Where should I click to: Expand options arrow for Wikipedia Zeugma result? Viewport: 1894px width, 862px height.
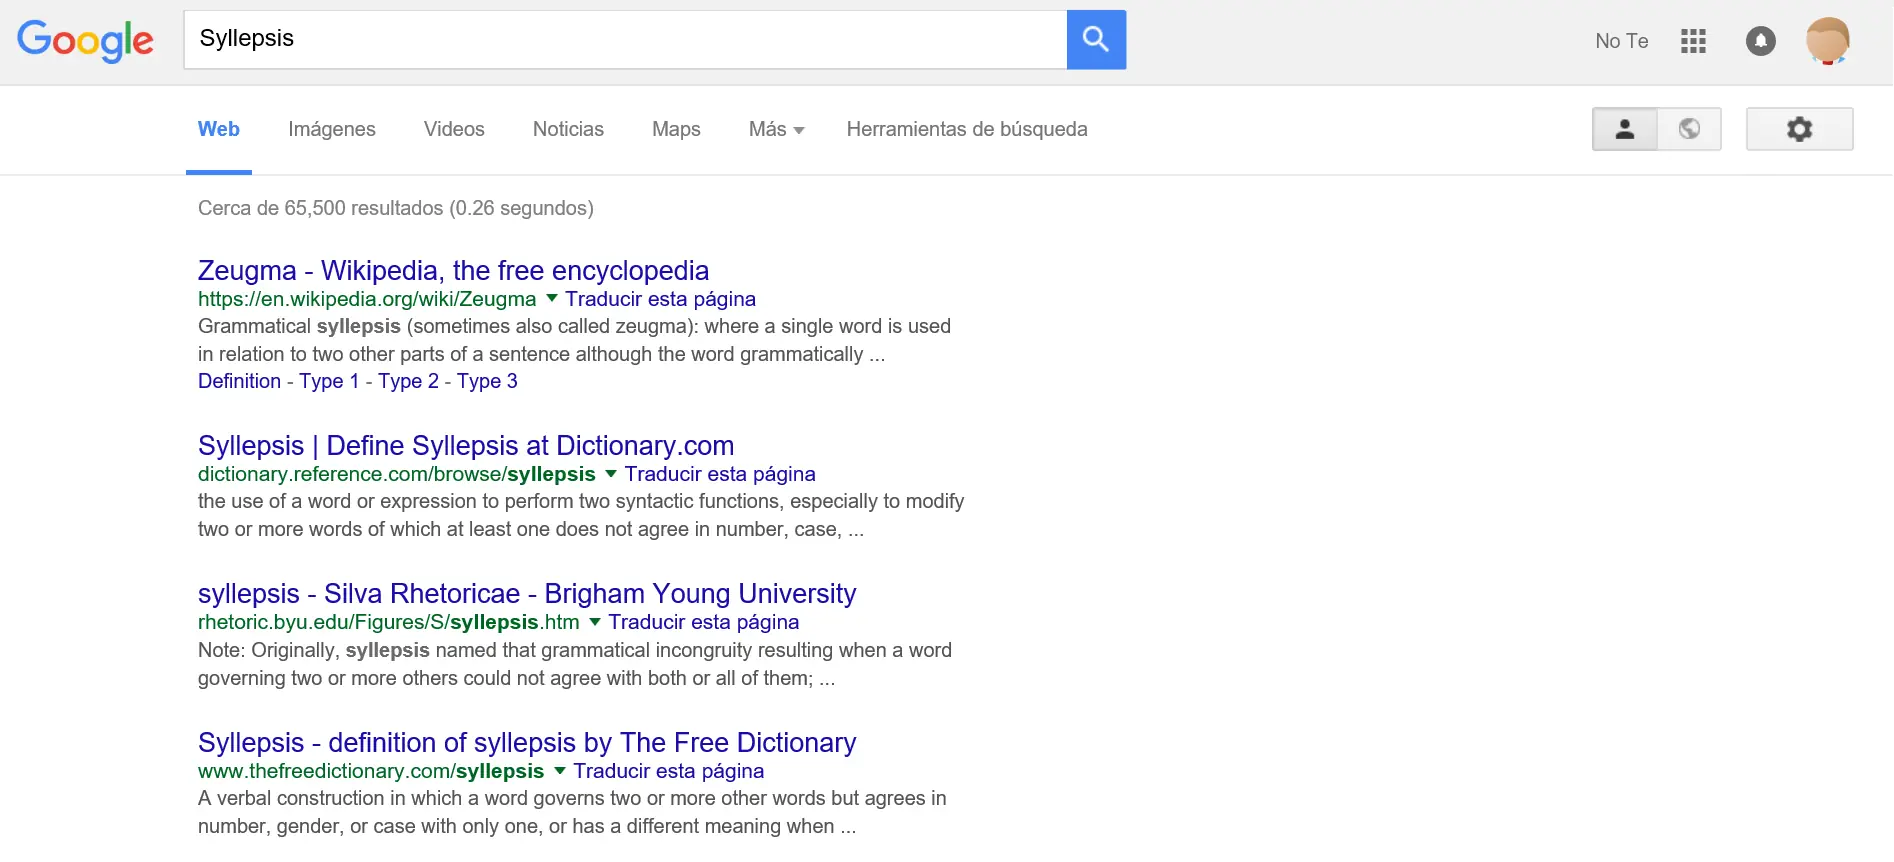(551, 298)
